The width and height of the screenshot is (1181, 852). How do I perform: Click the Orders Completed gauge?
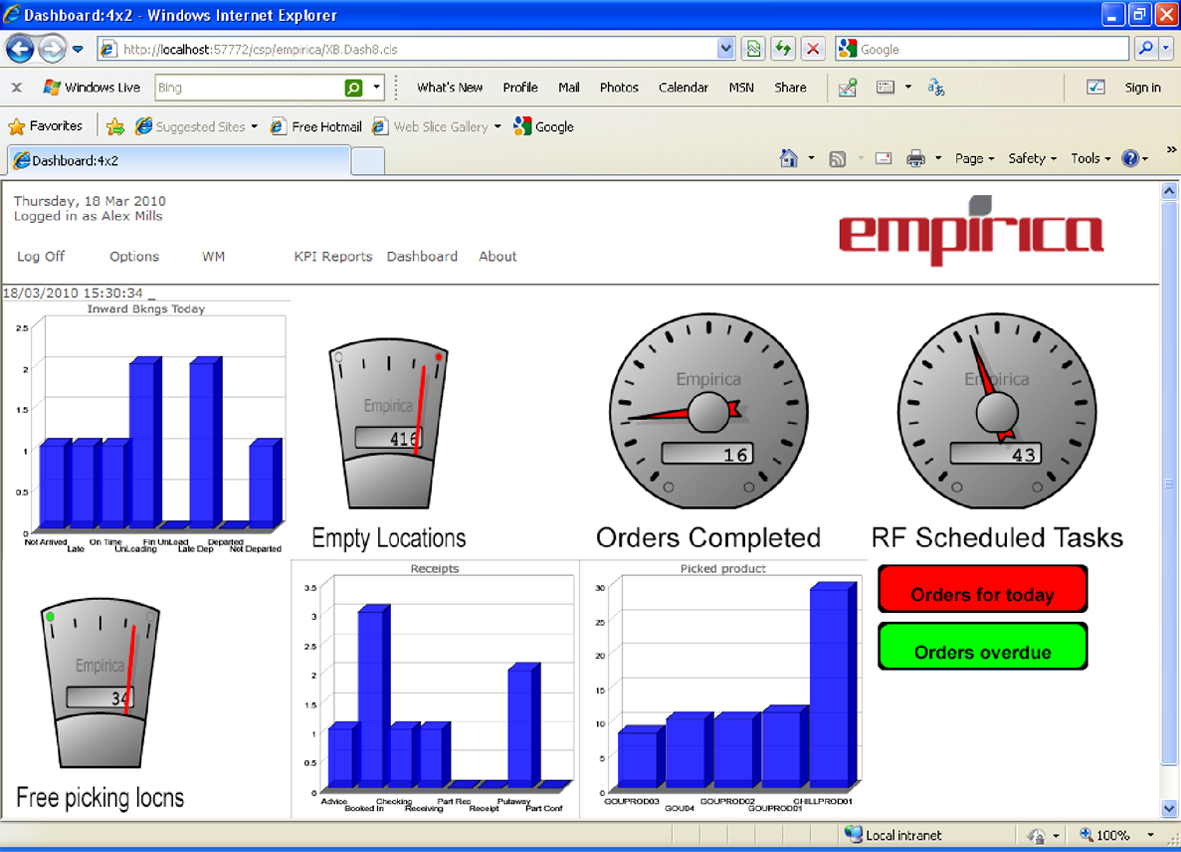(708, 409)
